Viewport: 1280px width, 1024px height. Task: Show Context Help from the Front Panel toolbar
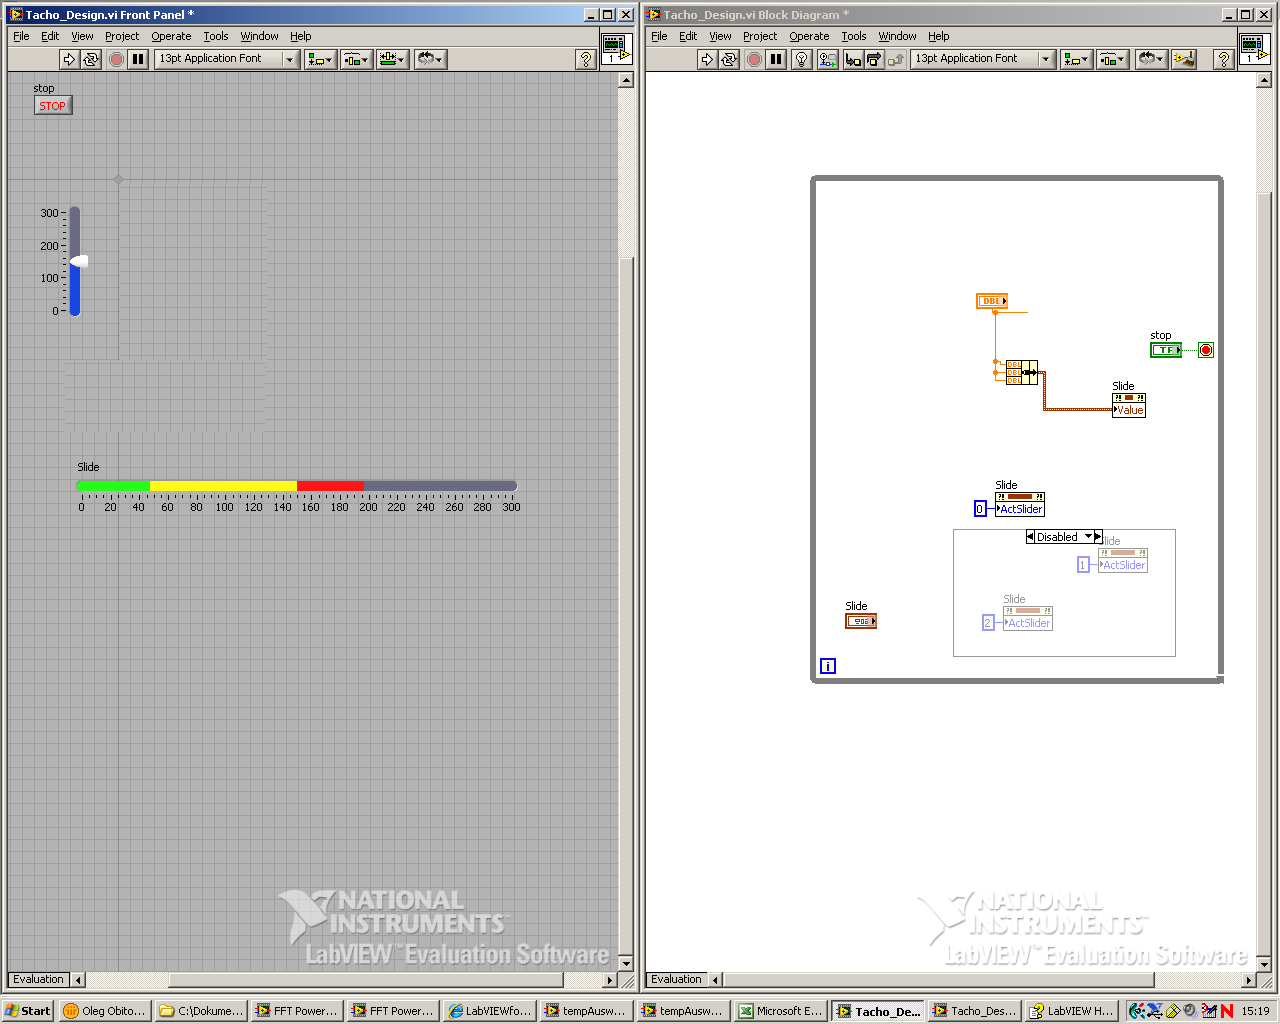coord(586,59)
